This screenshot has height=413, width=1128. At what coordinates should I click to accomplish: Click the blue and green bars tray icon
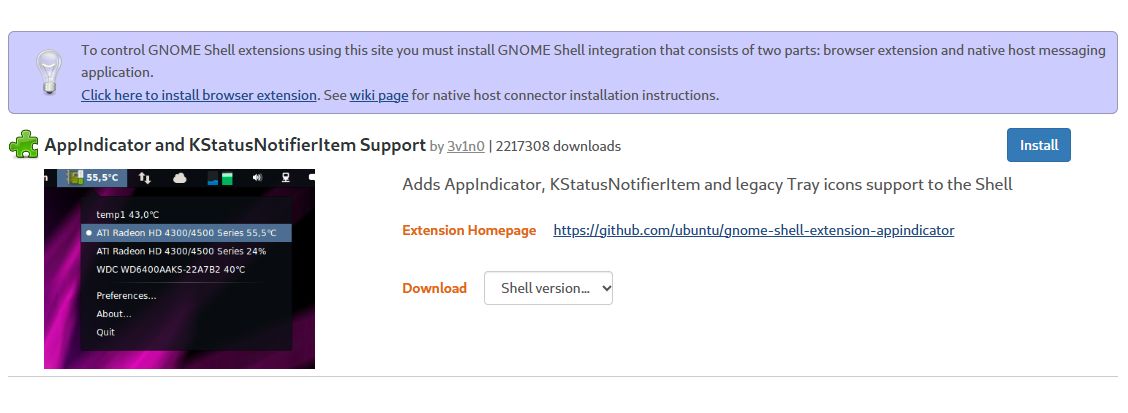[220, 178]
